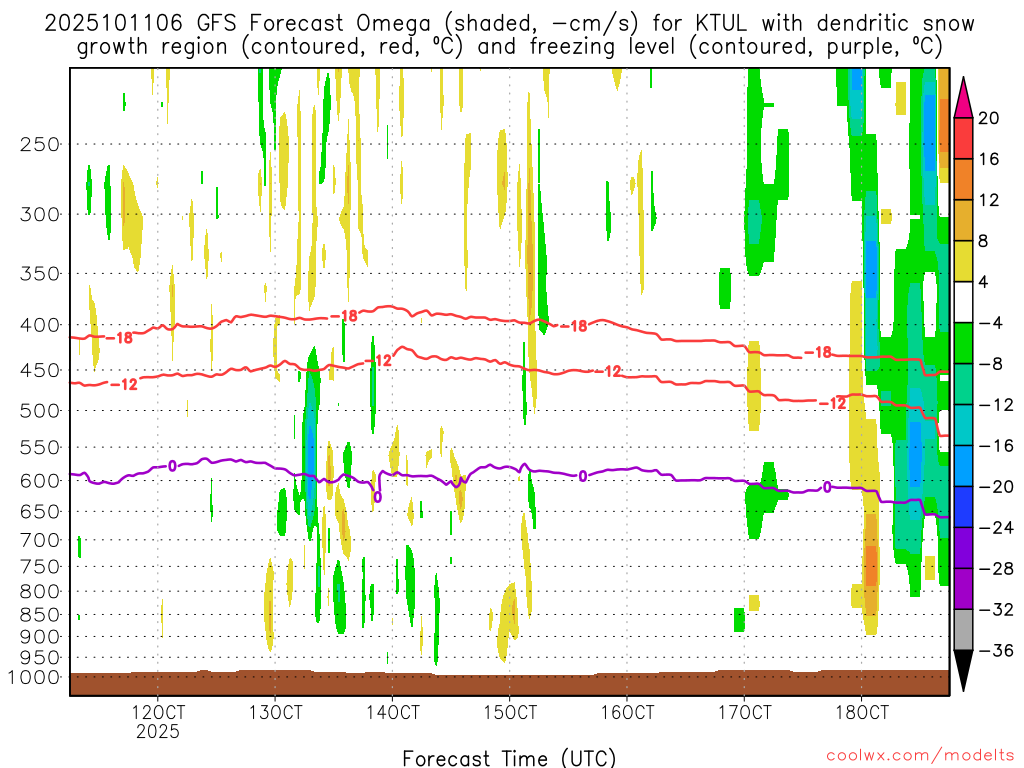Click the -18 contour label near 180CT
Image resolution: width=1024 pixels, height=768 pixels.
[818, 353]
